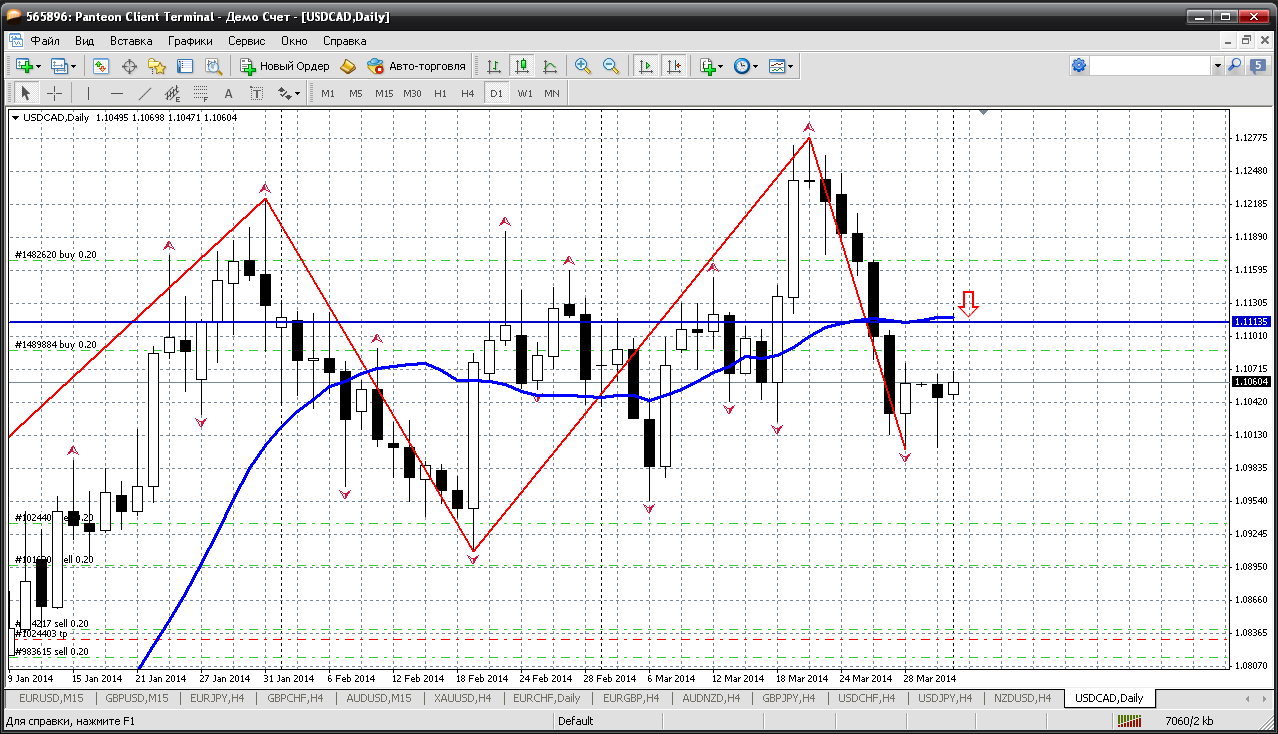Image resolution: width=1278 pixels, height=734 pixels.
Task: Click the Новый Ордер button
Action: pos(285,66)
